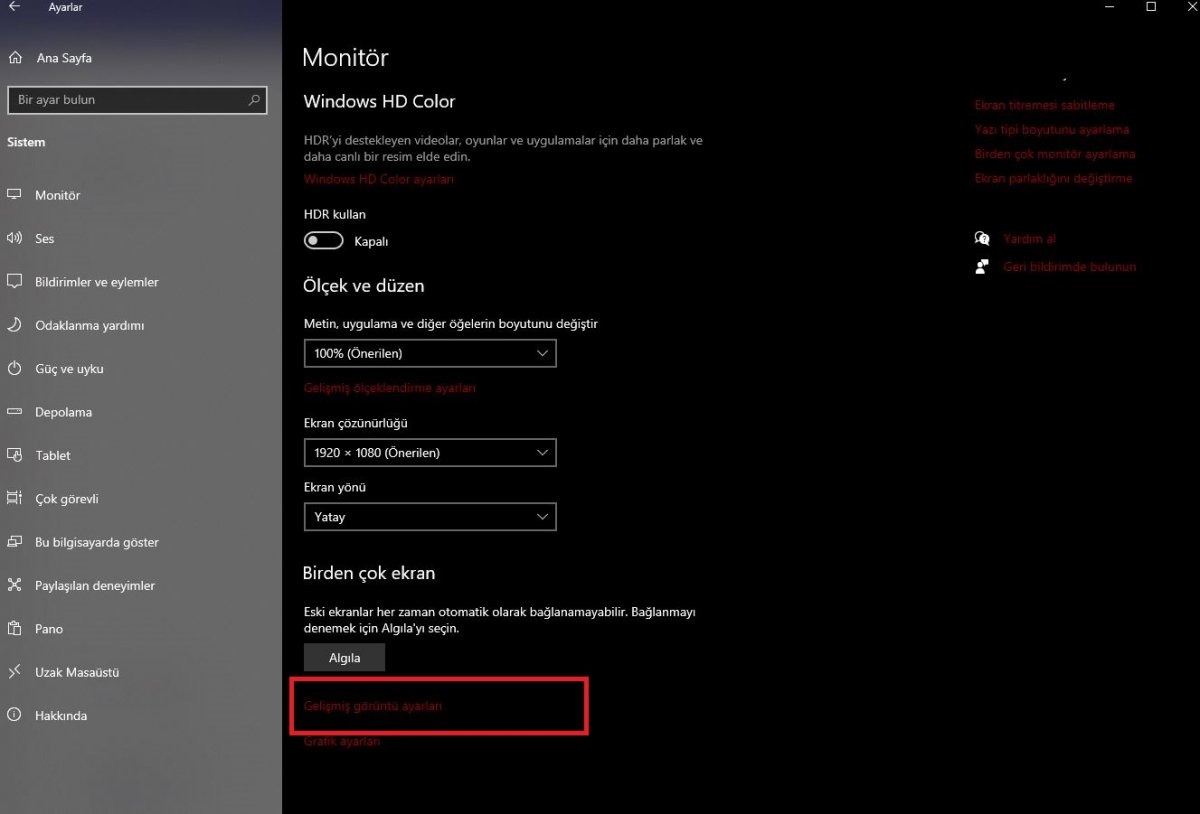Click the Yardım al help icon

pos(982,239)
